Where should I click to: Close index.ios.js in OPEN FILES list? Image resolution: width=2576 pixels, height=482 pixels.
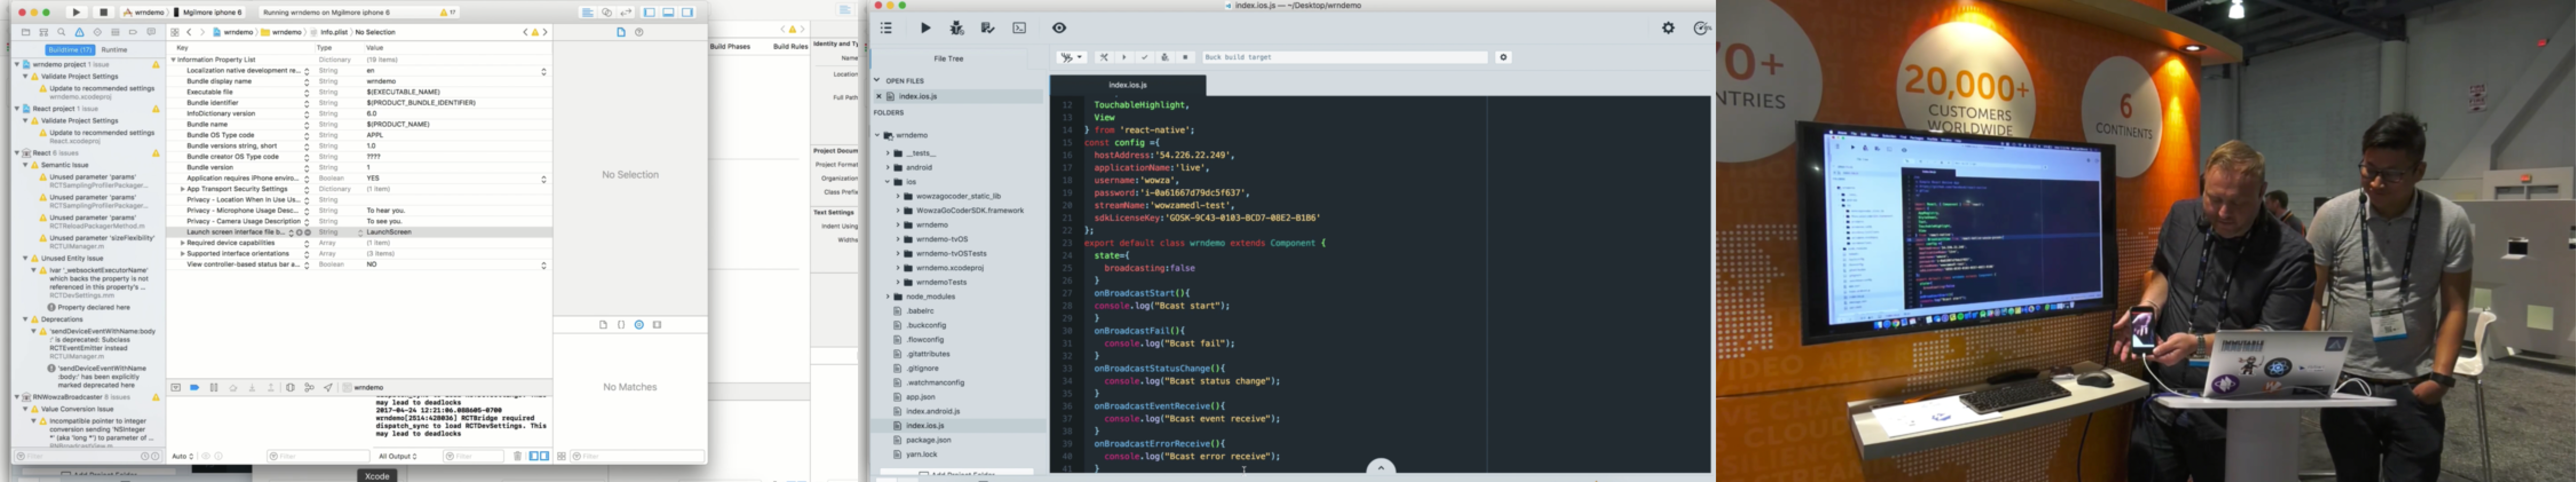pos(879,96)
